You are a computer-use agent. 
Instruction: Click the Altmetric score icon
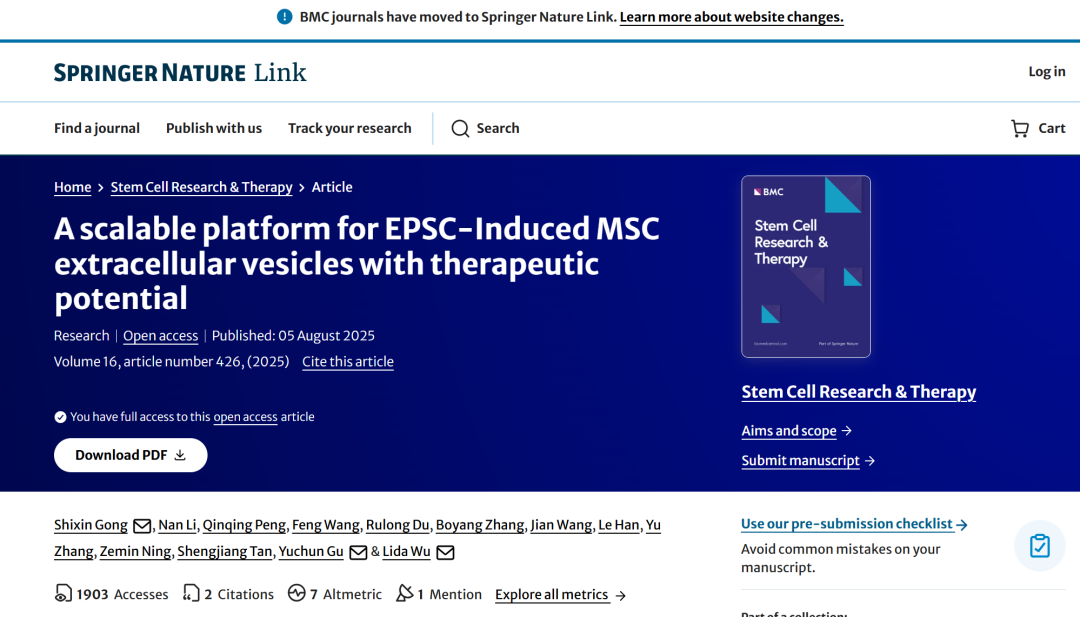point(296,594)
